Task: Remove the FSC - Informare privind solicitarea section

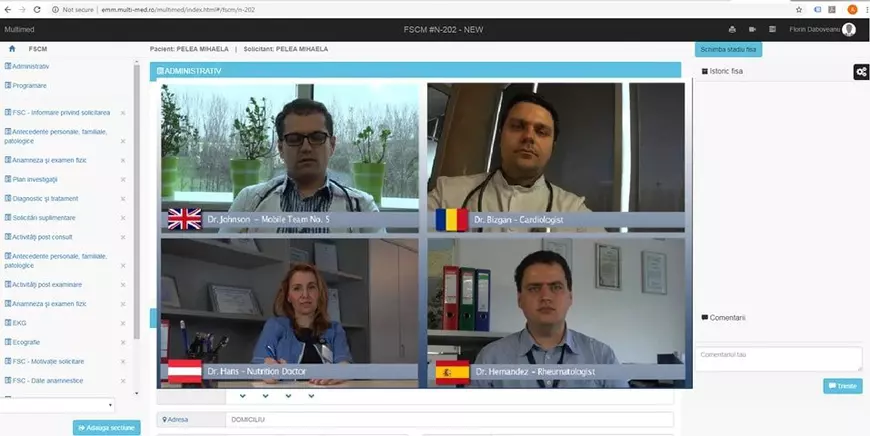Action: (123, 113)
